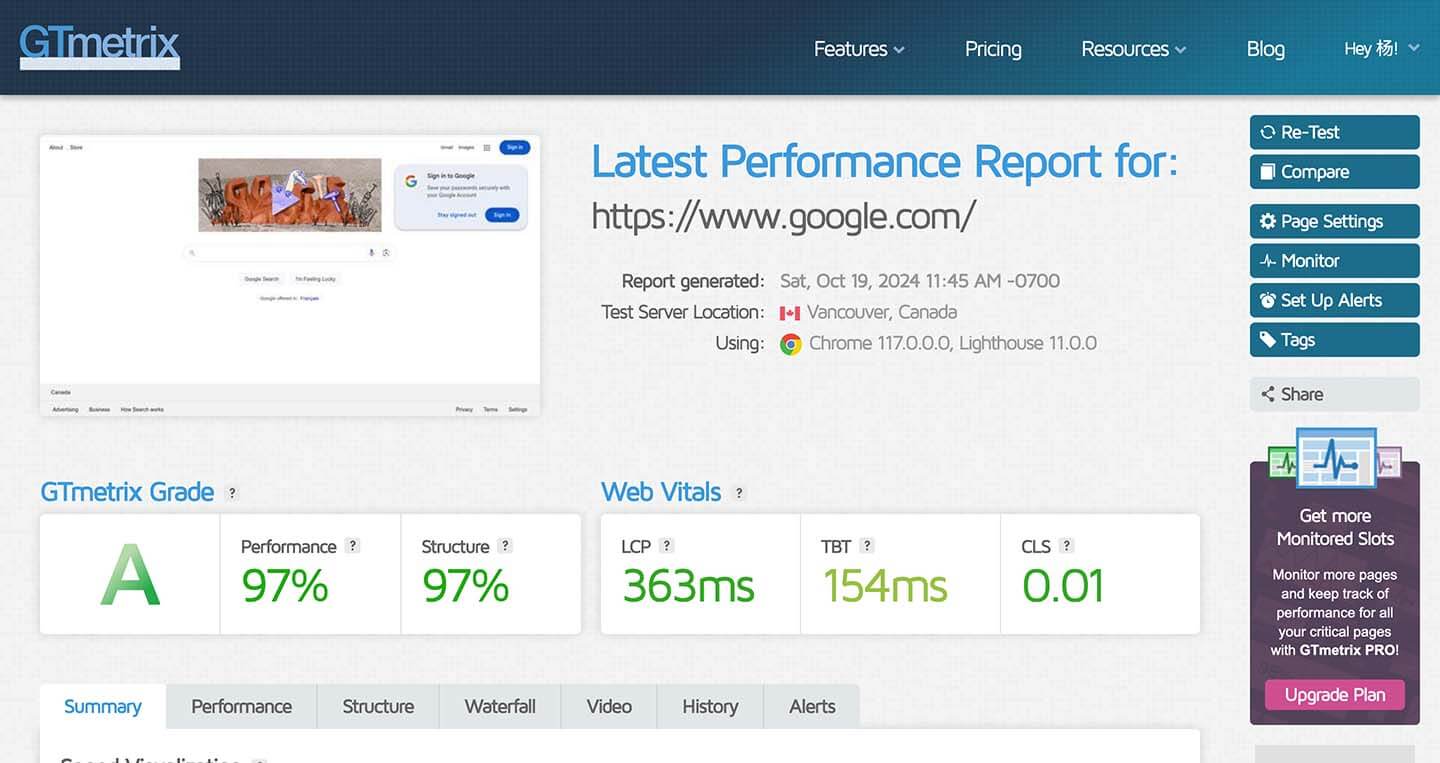This screenshot has width=1440, height=763.
Task: Switch to the Summary tab
Action: [x=103, y=707]
